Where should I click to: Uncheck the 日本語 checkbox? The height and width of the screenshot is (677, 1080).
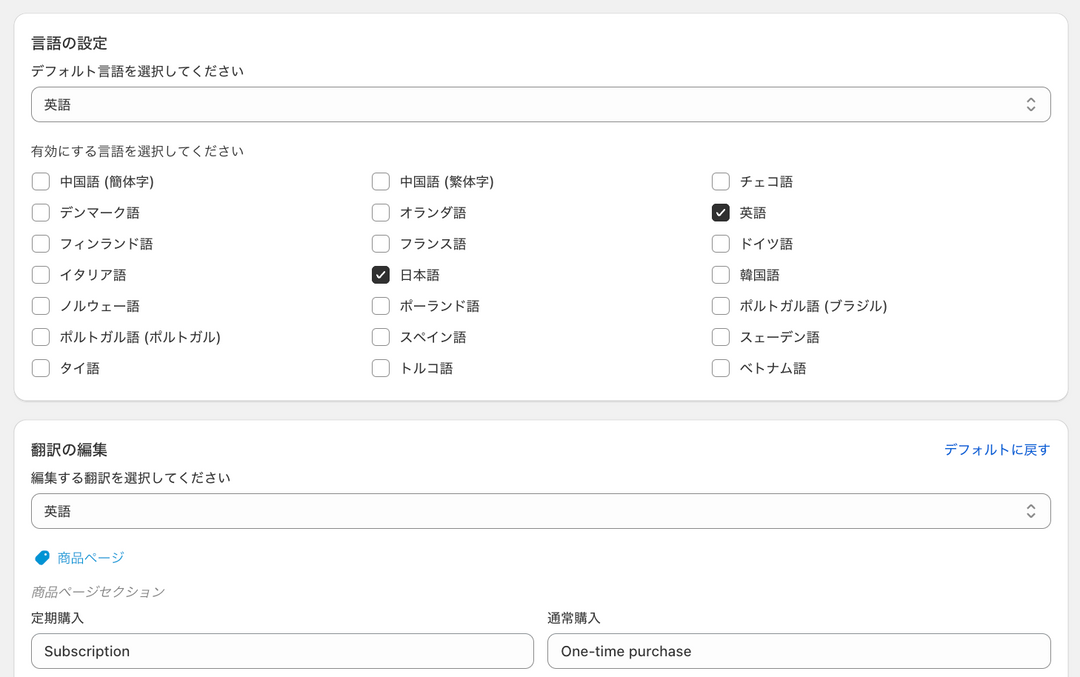click(x=381, y=275)
